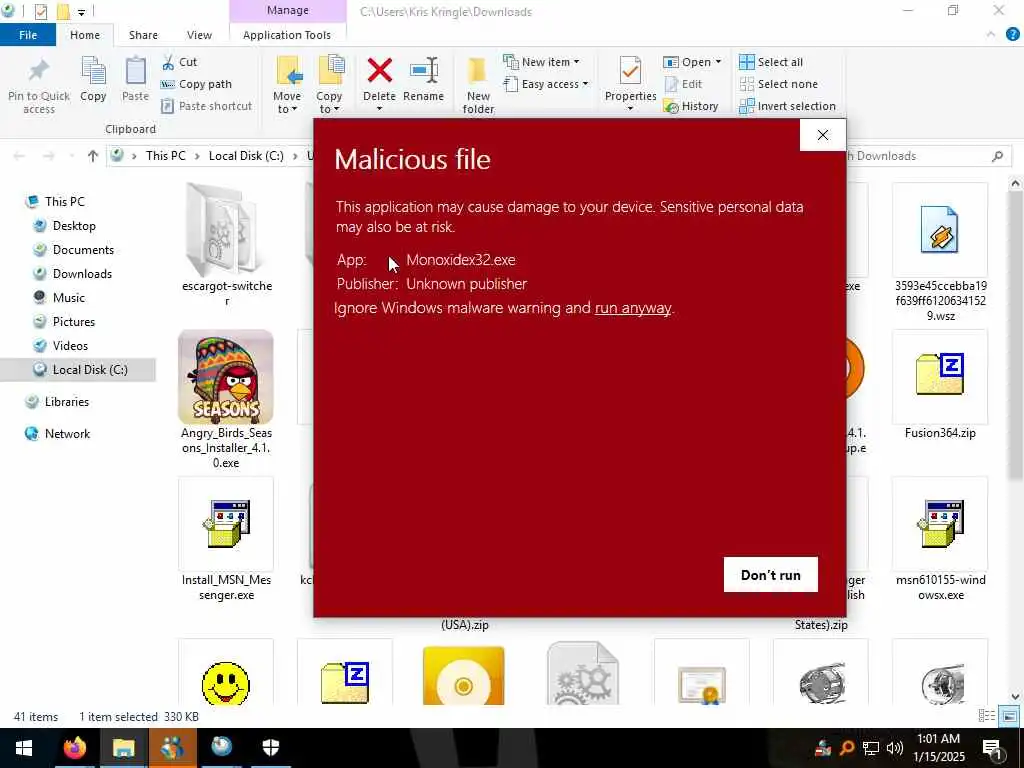1024x768 pixels.
Task: Select Angry_Birds_Seasons_Installer_4.1.0.exe
Action: (226, 399)
